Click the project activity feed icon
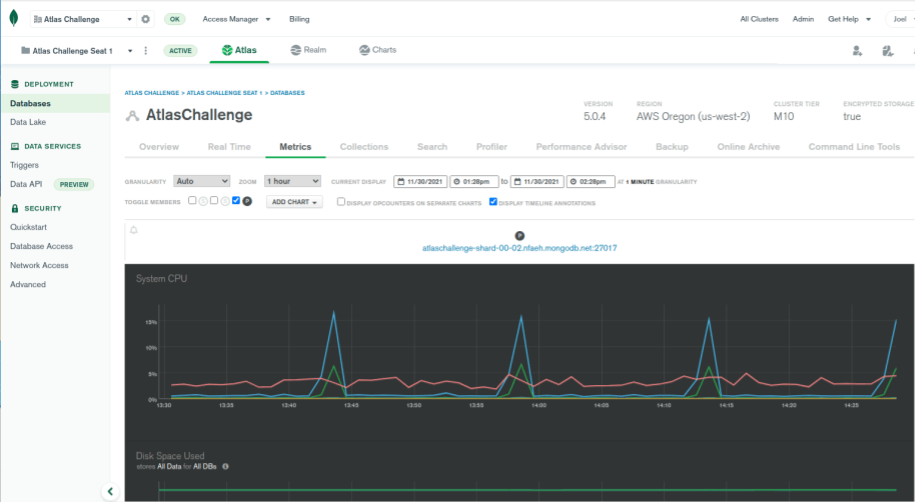 pos(888,51)
